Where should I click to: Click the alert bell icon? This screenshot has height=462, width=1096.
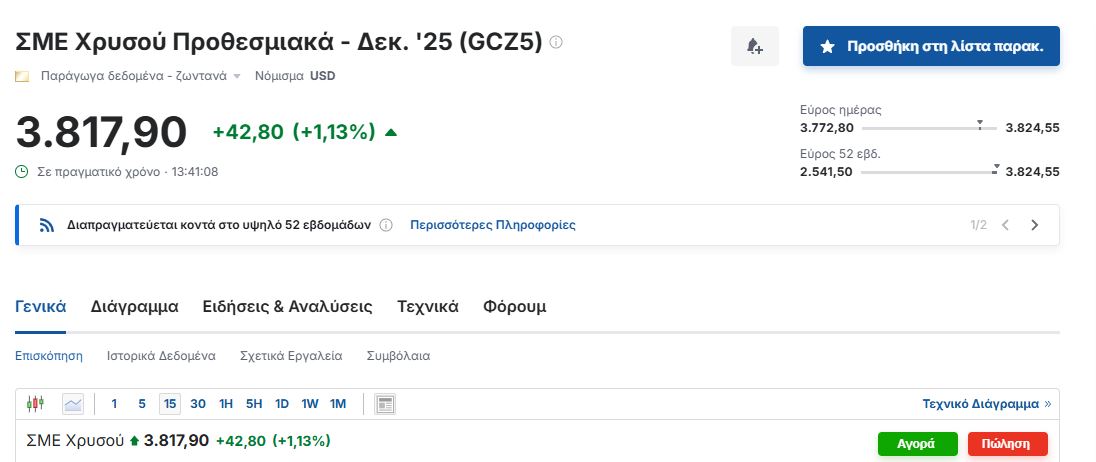tap(755, 46)
